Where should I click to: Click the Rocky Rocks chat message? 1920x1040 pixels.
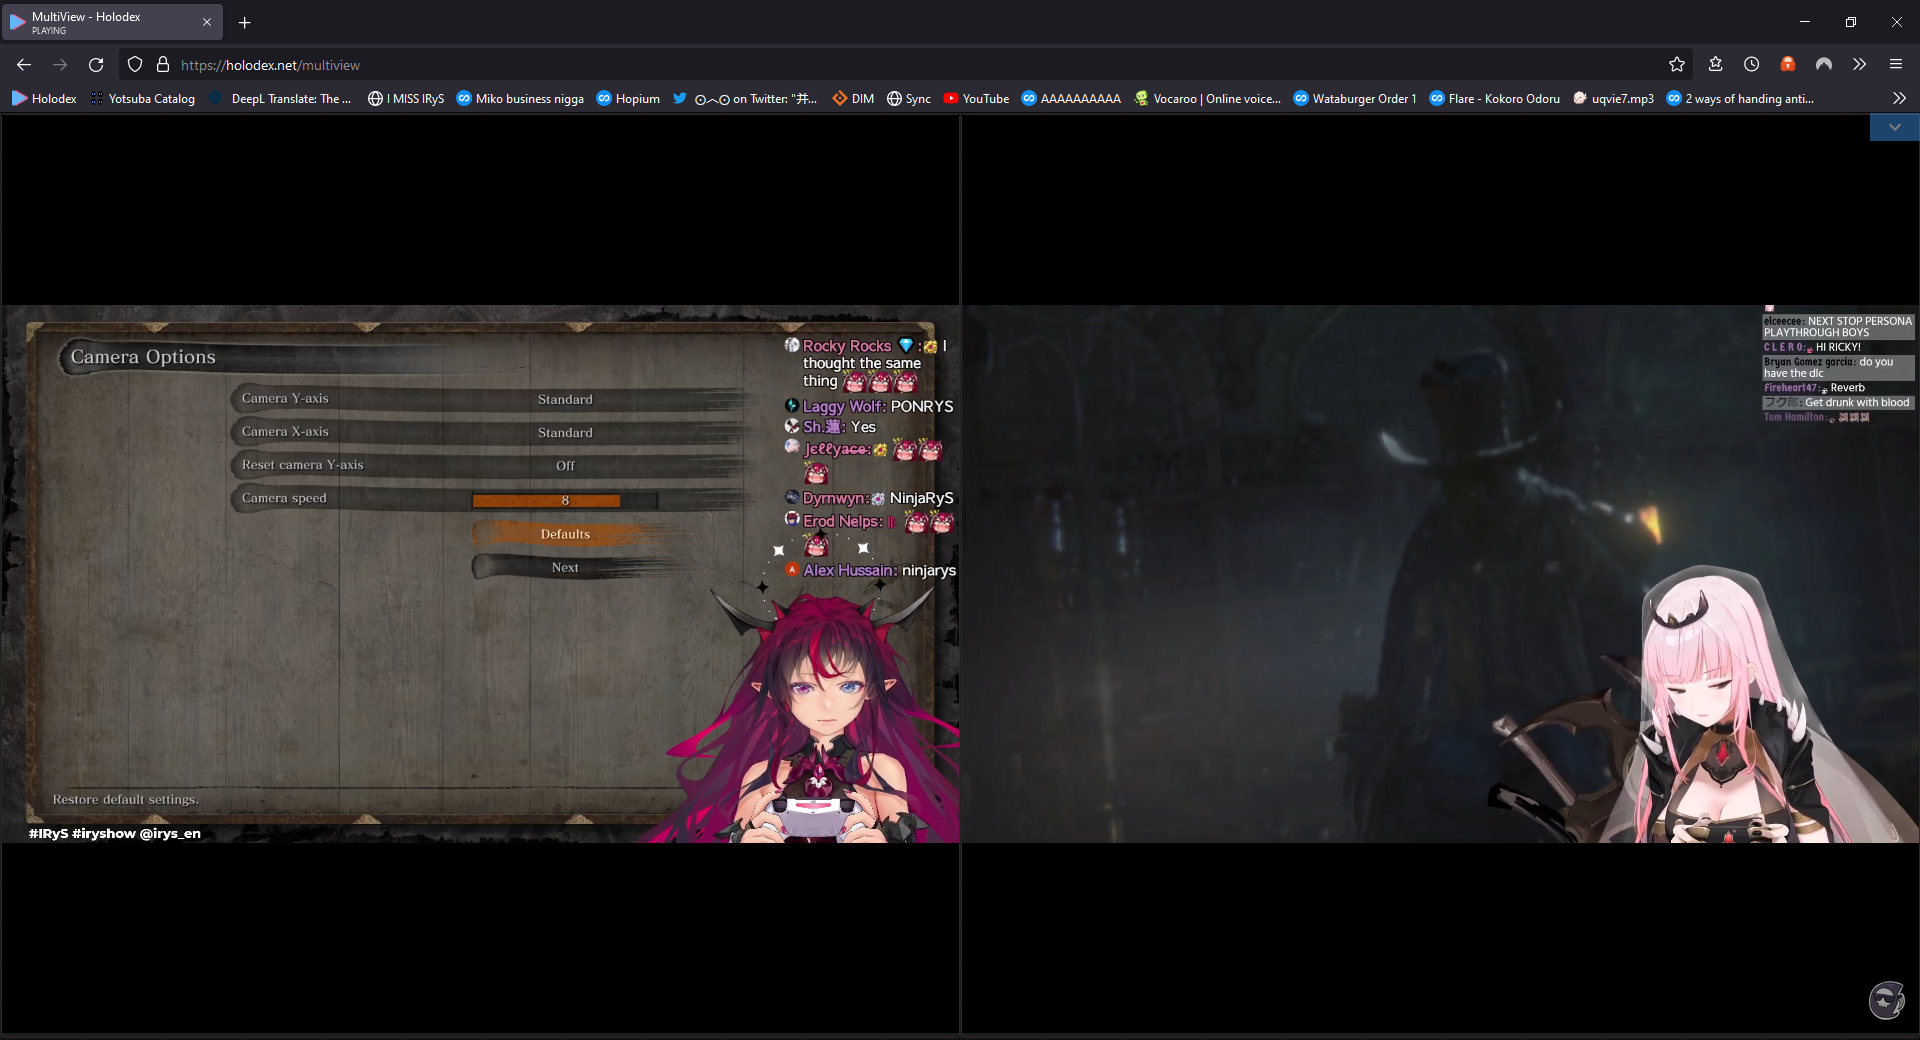coord(866,364)
